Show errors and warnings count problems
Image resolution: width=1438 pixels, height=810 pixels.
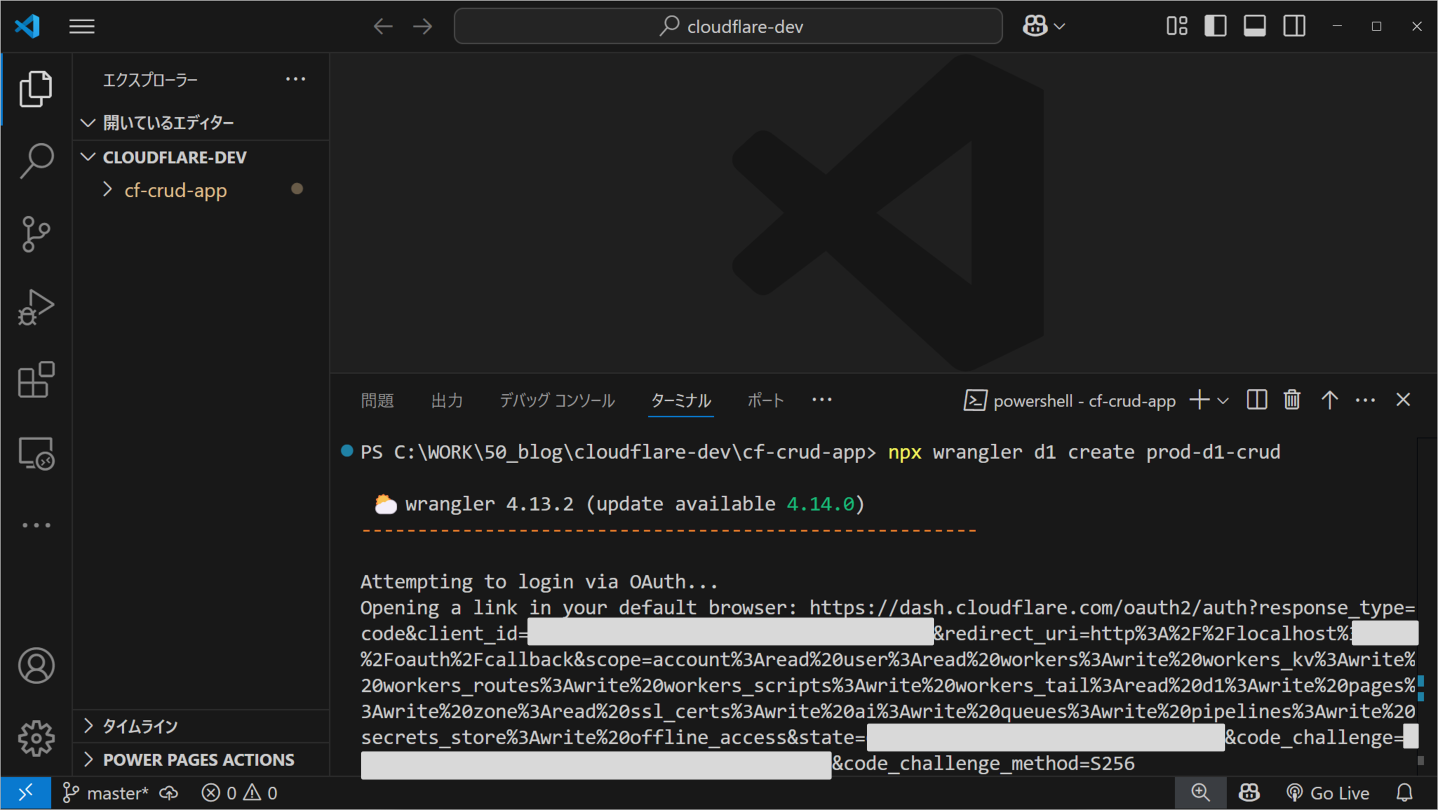point(240,793)
